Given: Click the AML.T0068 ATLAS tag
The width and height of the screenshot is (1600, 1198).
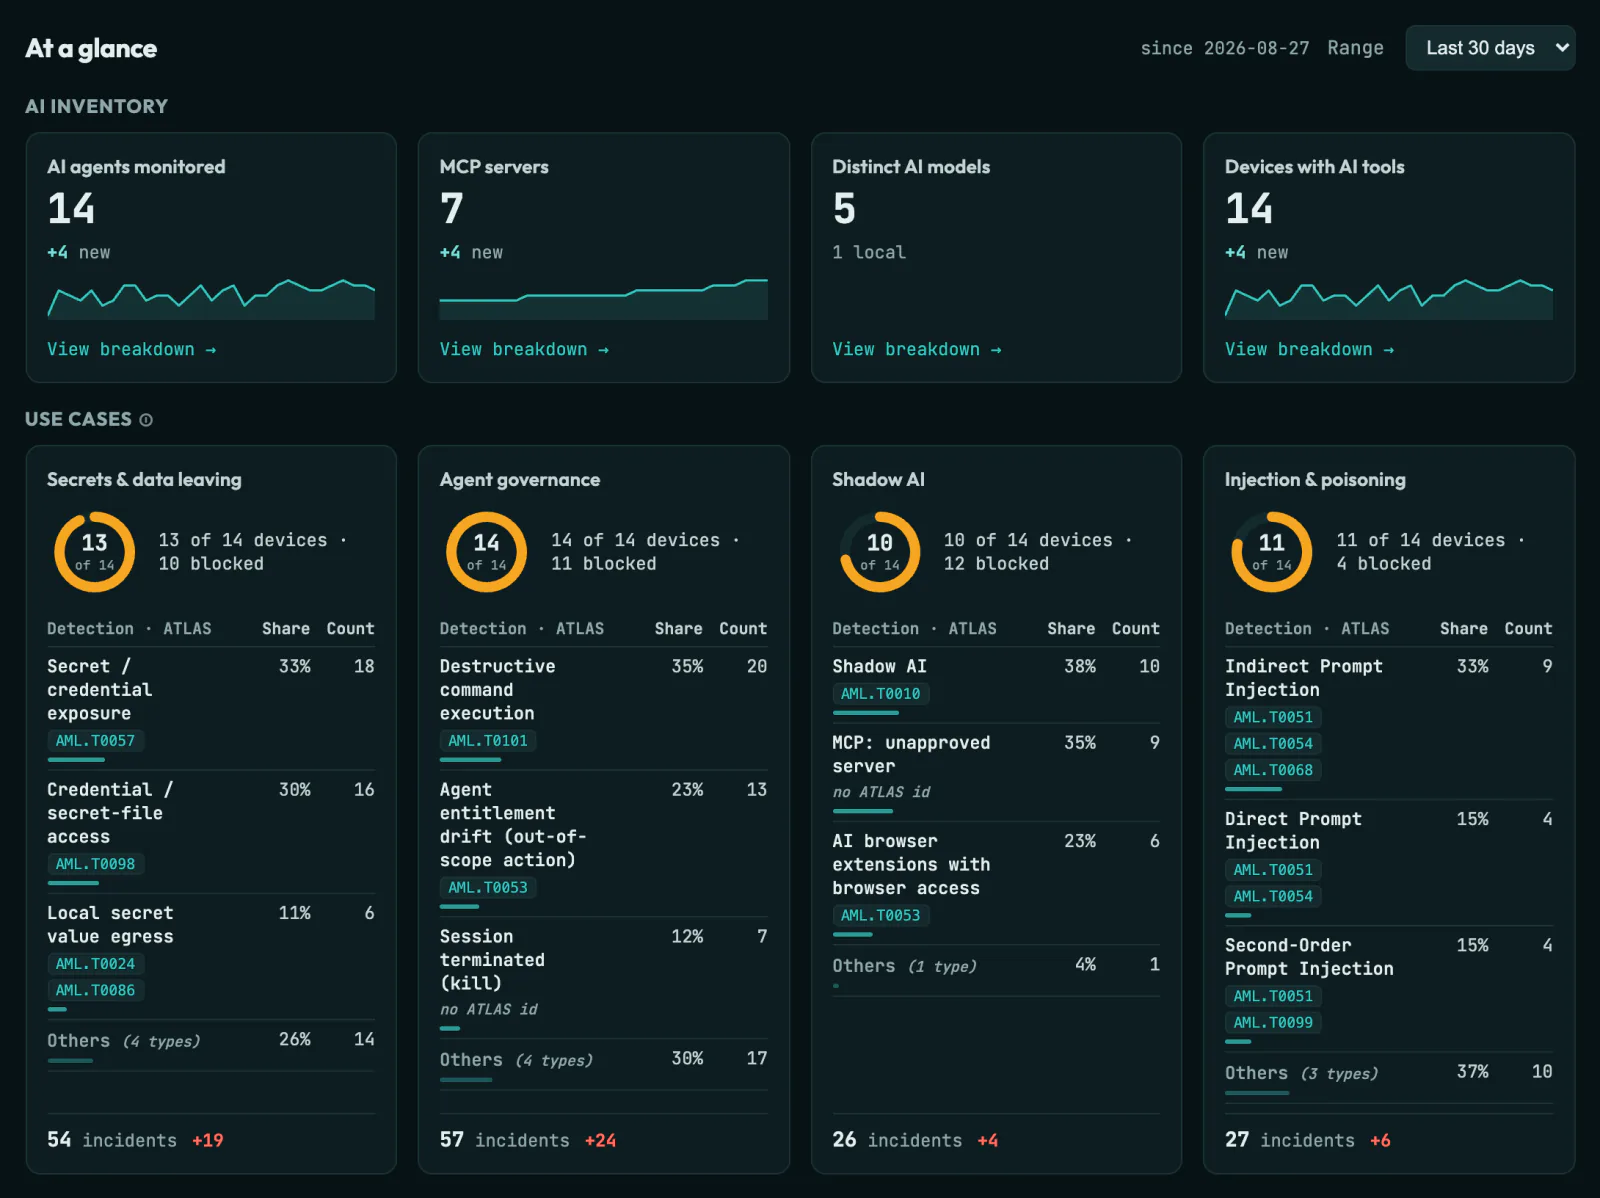Looking at the screenshot, I should 1273,770.
